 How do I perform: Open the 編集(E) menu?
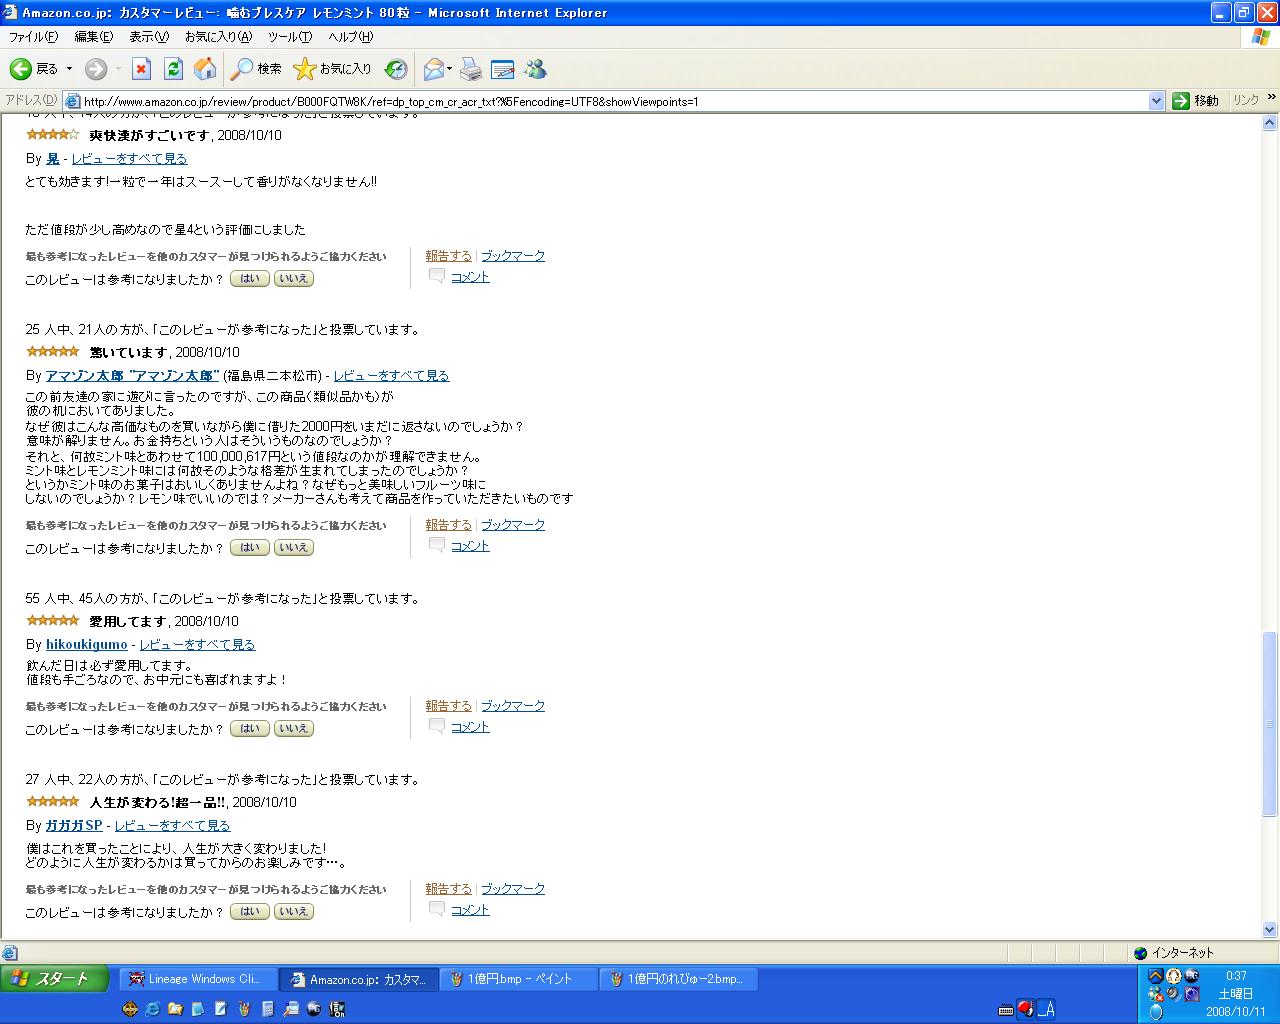93,37
